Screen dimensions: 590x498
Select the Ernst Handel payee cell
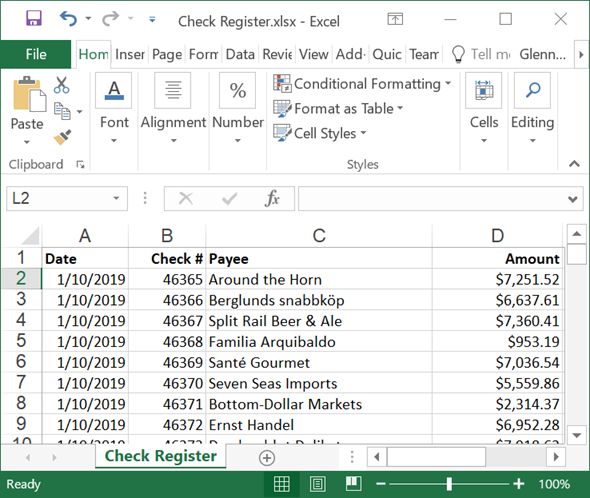coord(319,425)
